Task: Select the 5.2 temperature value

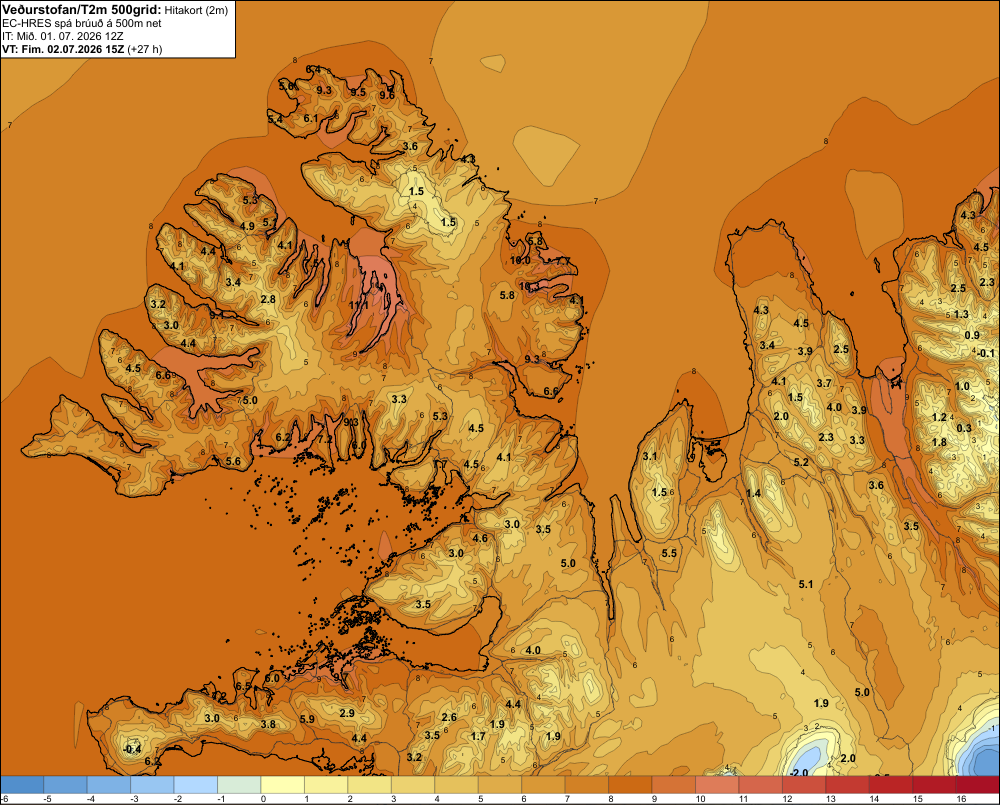Action: (x=801, y=462)
